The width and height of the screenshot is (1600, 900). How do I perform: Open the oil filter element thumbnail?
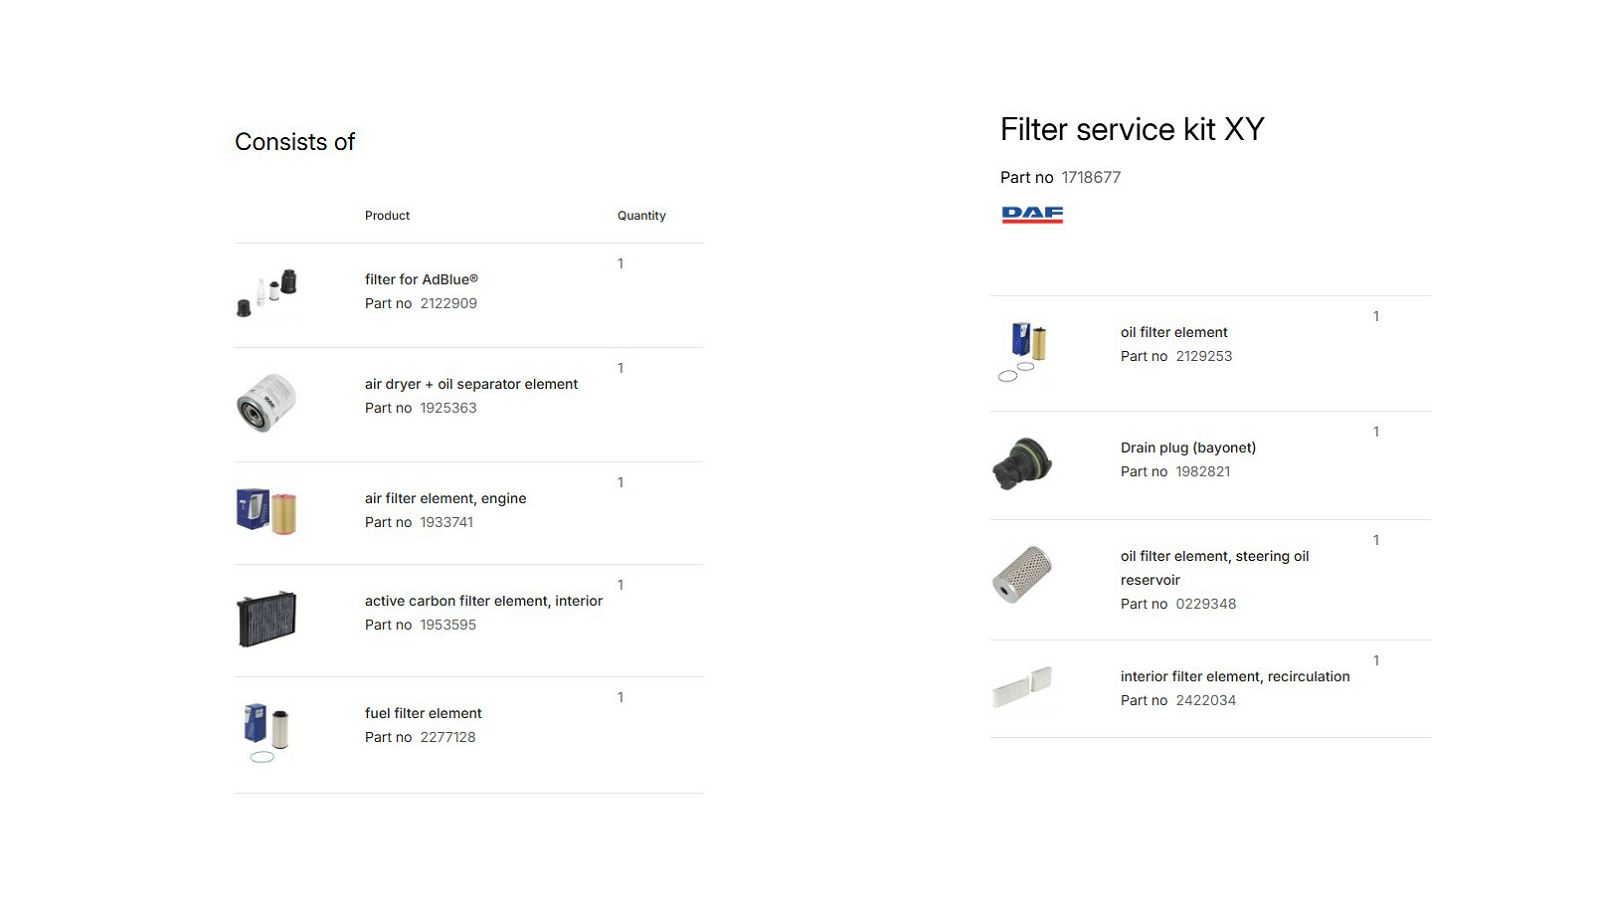tap(1023, 352)
